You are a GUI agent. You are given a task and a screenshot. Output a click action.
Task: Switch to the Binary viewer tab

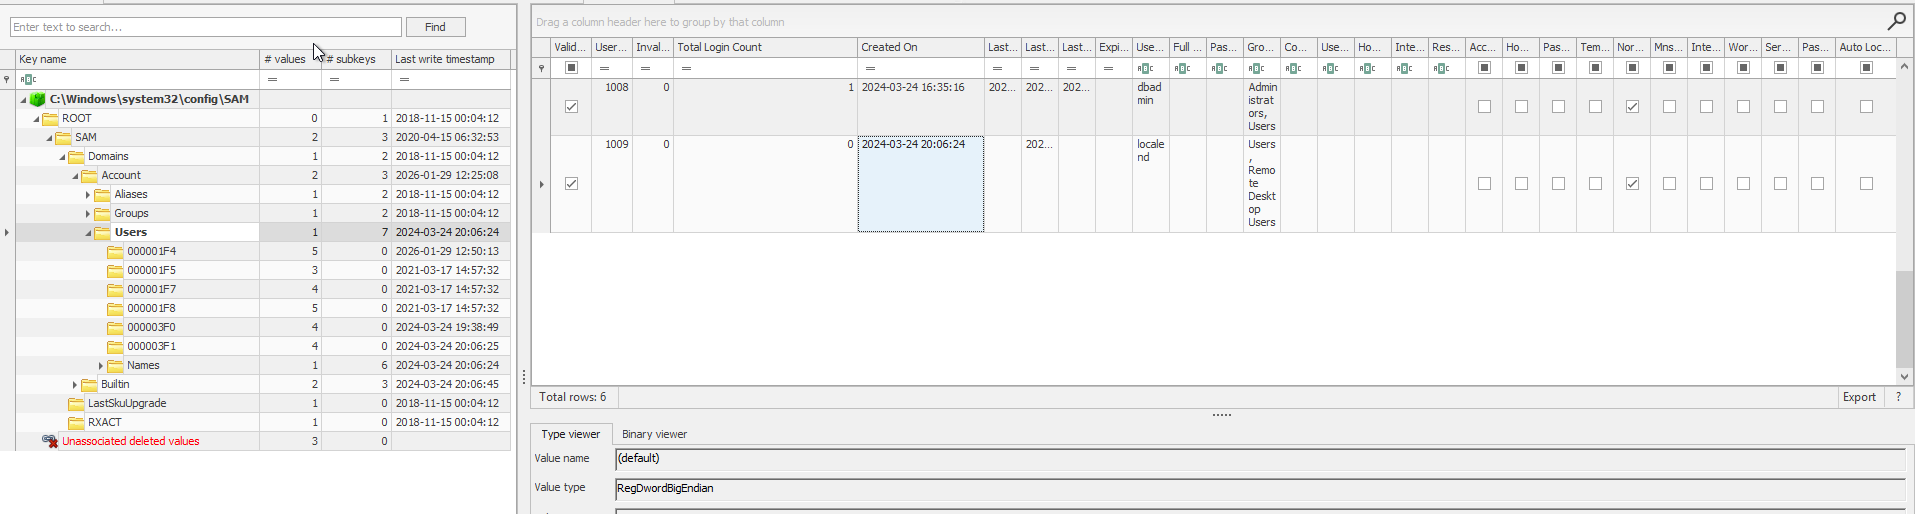[x=654, y=434]
